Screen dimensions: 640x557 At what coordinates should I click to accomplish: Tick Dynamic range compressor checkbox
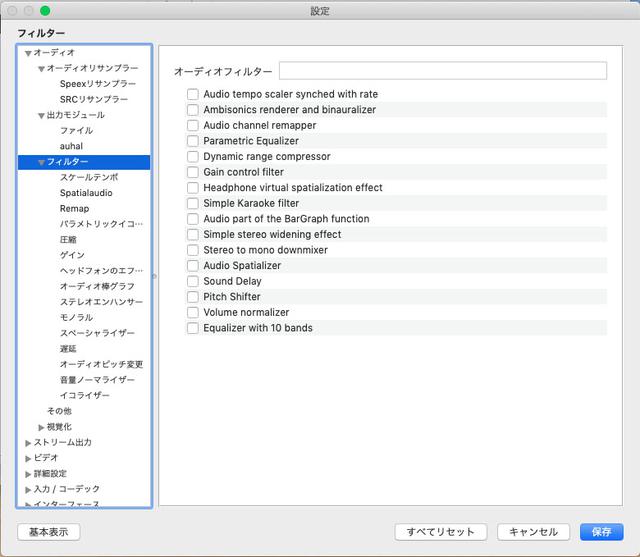tap(193, 156)
